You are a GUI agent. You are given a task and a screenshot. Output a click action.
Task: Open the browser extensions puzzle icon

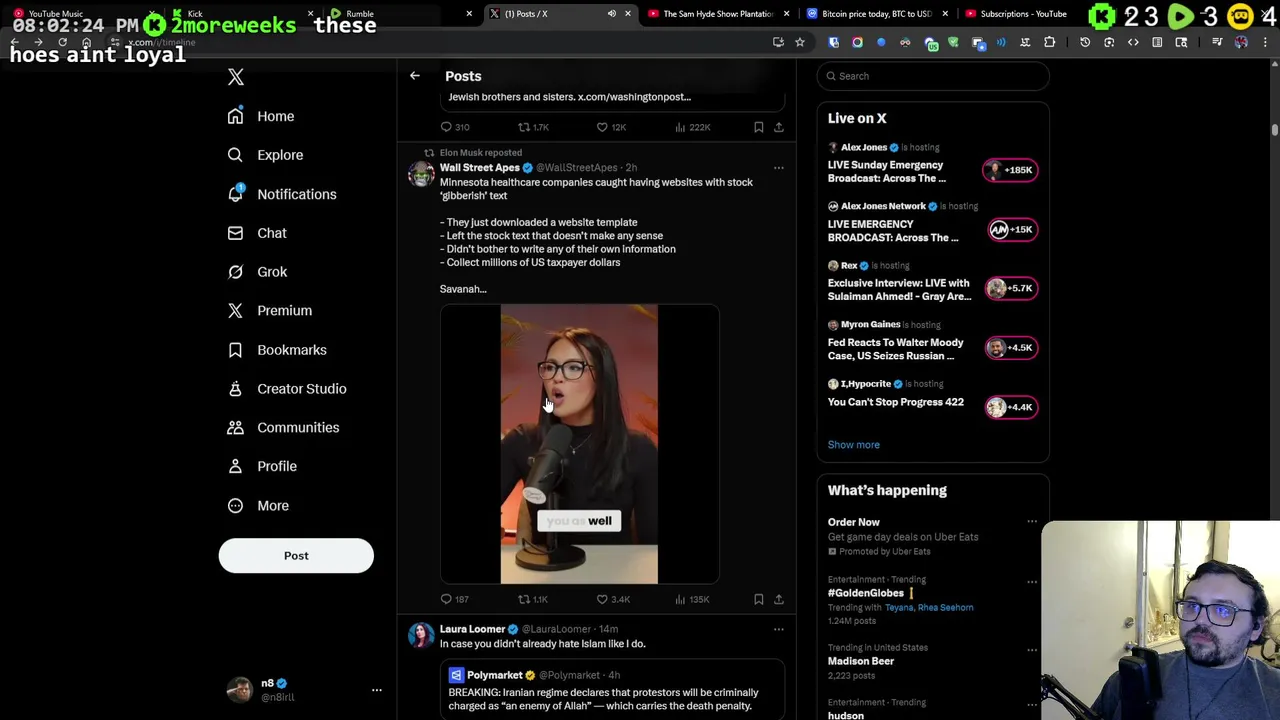[1049, 42]
